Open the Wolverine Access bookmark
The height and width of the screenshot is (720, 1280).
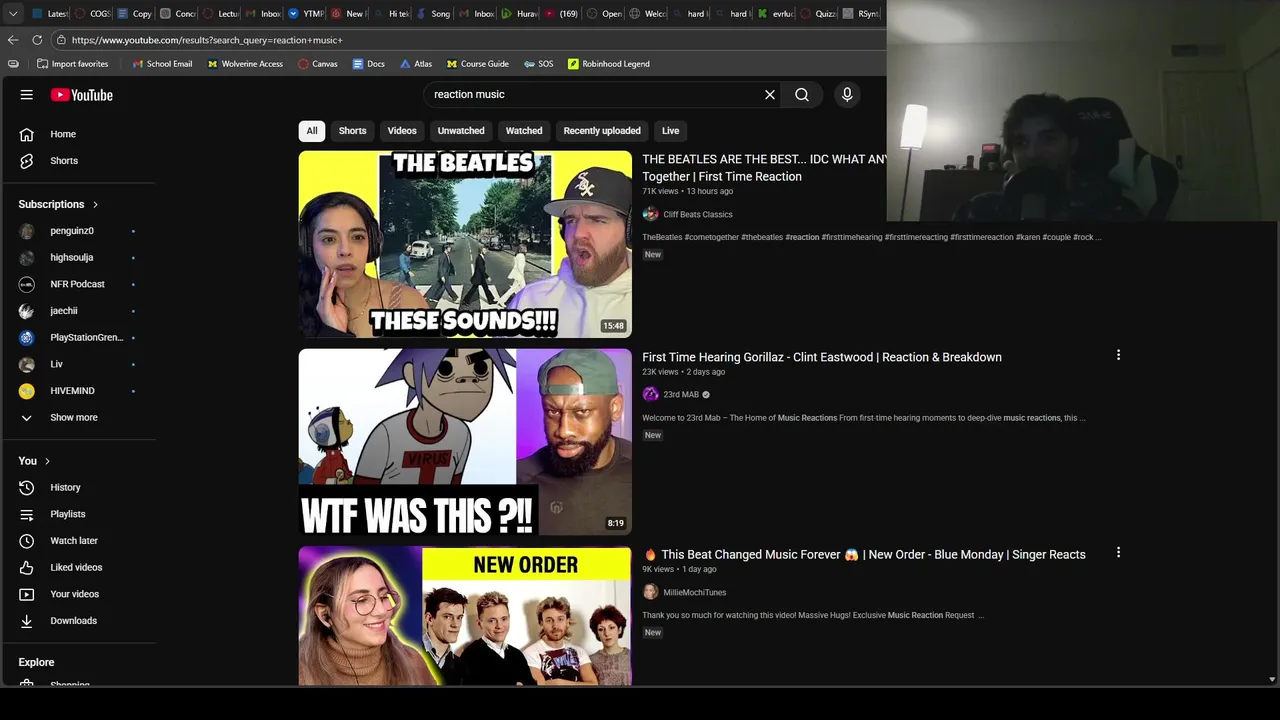(245, 64)
